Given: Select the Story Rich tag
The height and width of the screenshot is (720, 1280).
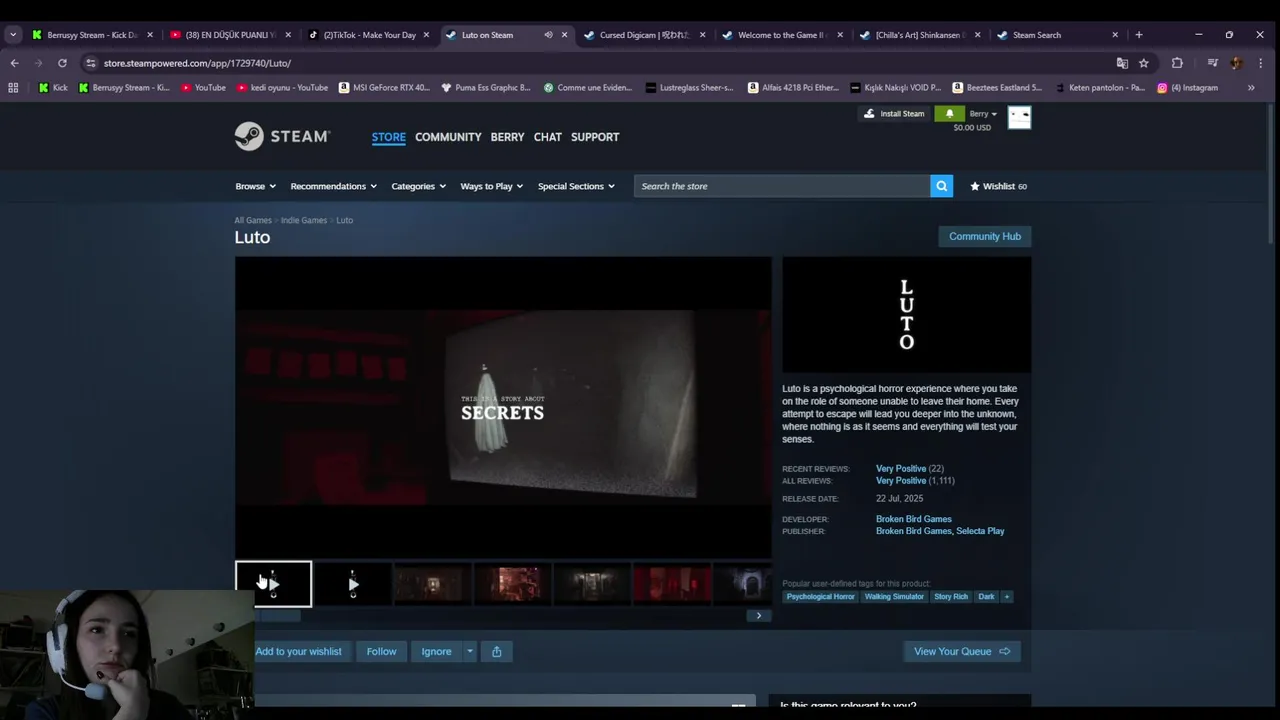Looking at the screenshot, I should 951,597.
